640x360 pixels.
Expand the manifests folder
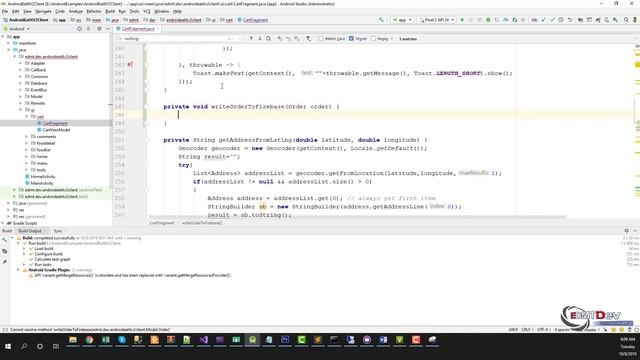pos(9,43)
